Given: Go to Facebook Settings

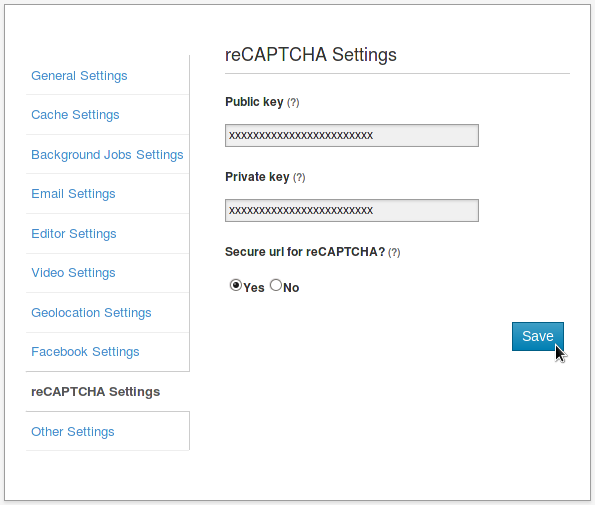Looking at the screenshot, I should (85, 352).
